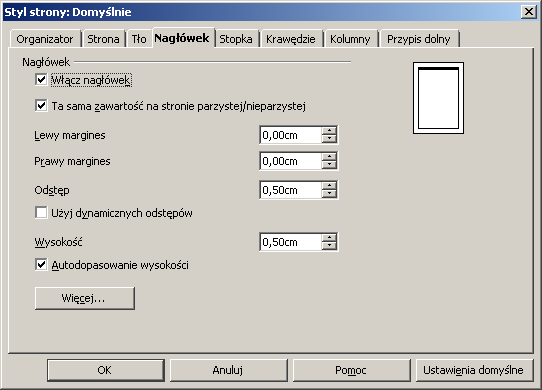Open help with Pomoc button
The height and width of the screenshot is (390, 542).
point(352,370)
